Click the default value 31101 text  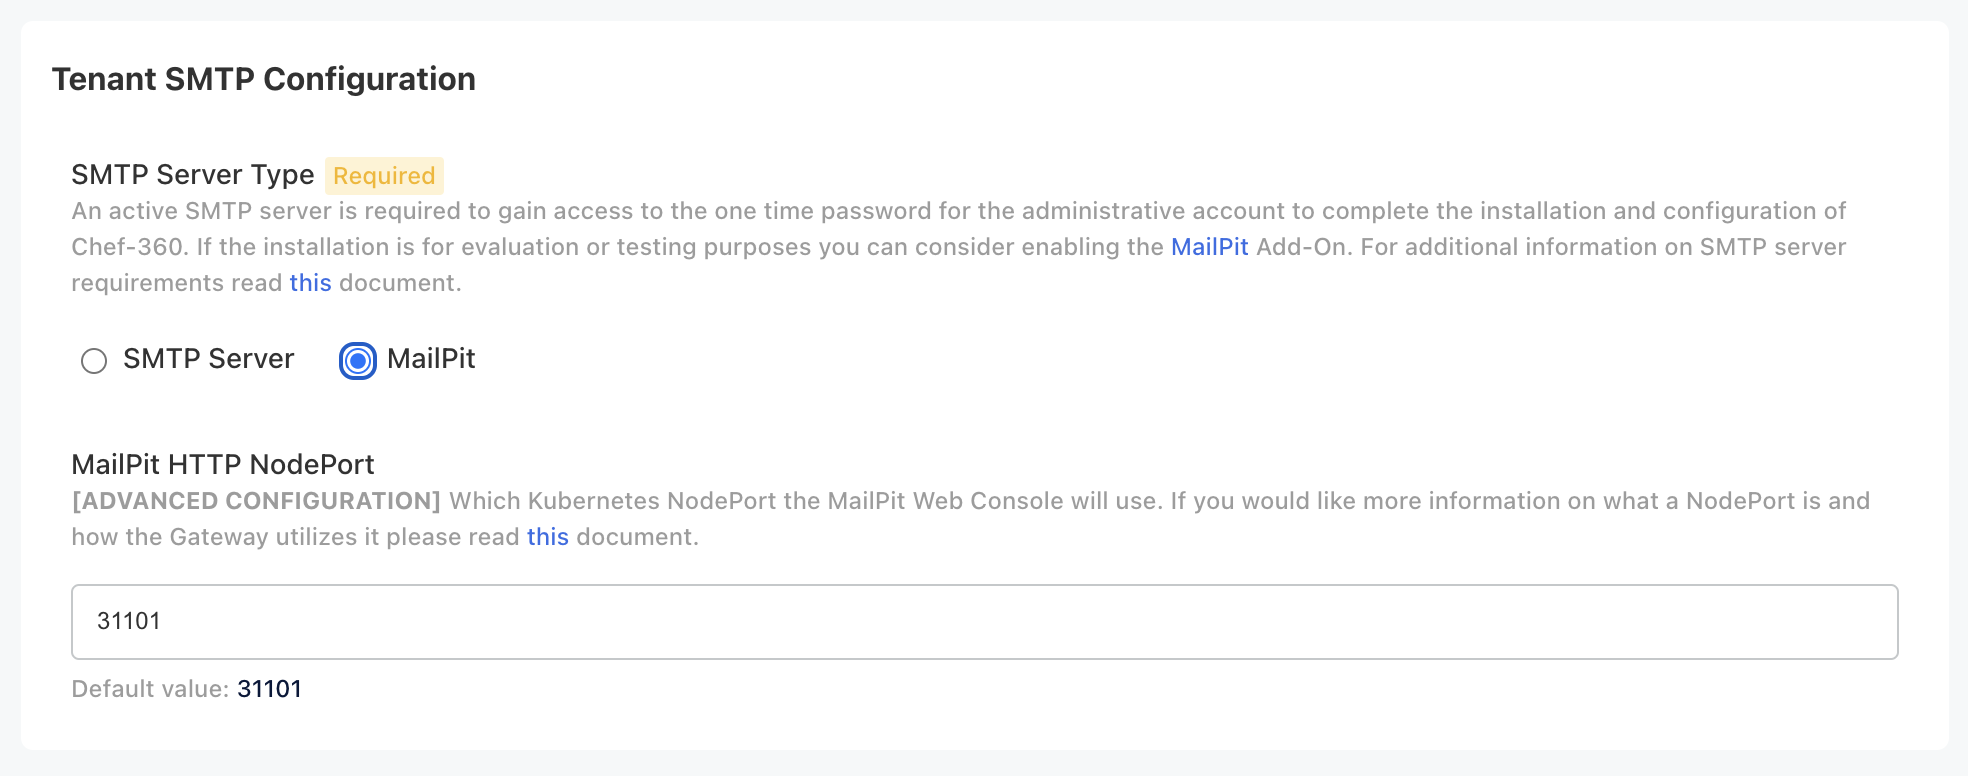(x=270, y=689)
